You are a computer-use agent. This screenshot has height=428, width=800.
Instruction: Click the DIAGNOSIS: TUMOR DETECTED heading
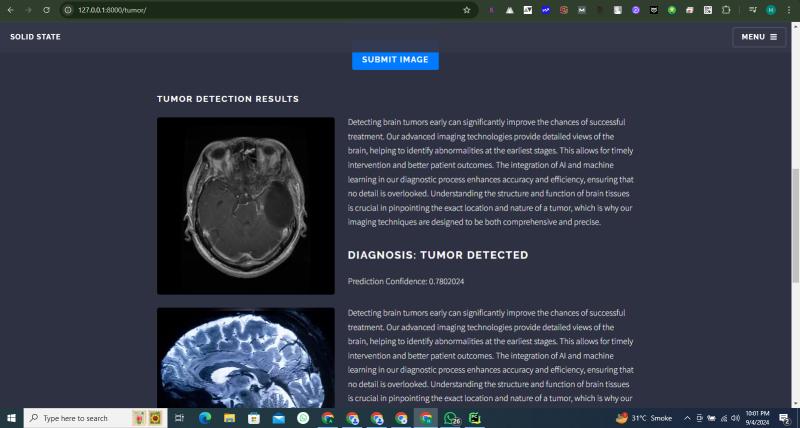click(x=438, y=255)
